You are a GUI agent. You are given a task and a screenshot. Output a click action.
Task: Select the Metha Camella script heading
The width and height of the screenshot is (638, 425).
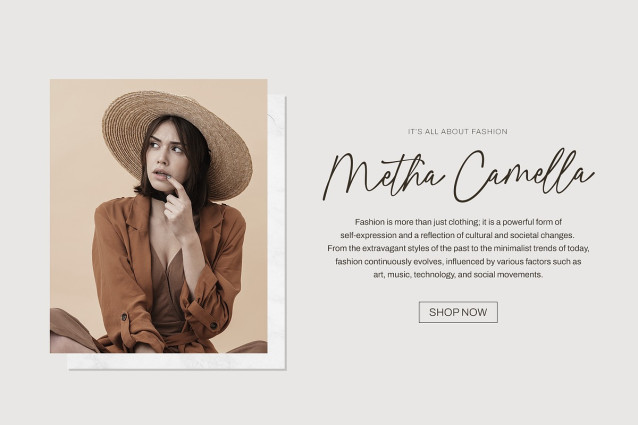459,174
